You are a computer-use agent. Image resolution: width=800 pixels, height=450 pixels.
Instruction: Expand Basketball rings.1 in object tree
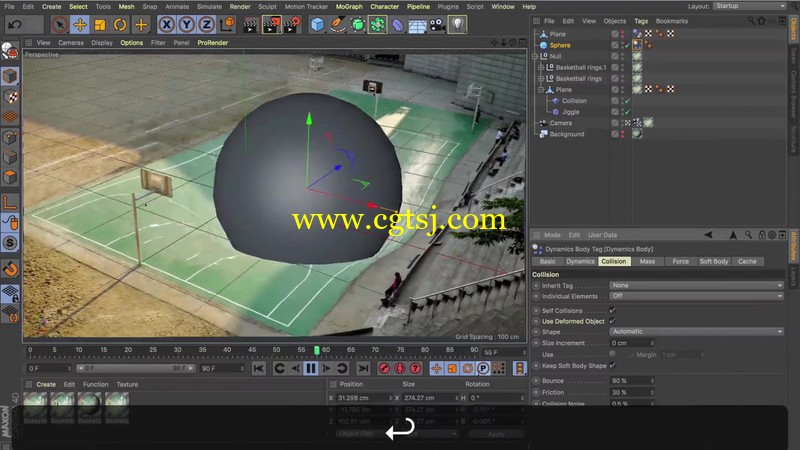[x=541, y=67]
